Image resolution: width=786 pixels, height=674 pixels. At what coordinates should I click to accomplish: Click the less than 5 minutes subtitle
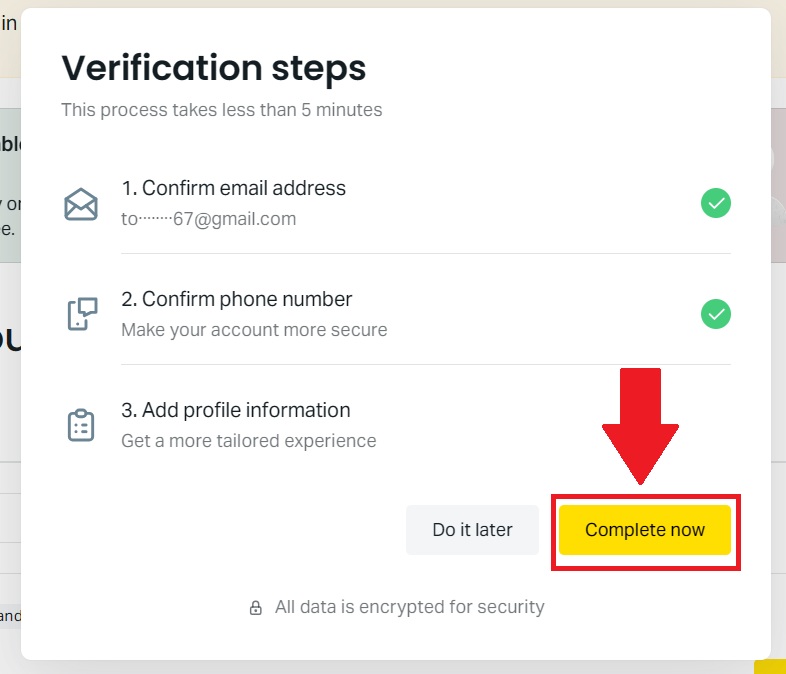(221, 110)
